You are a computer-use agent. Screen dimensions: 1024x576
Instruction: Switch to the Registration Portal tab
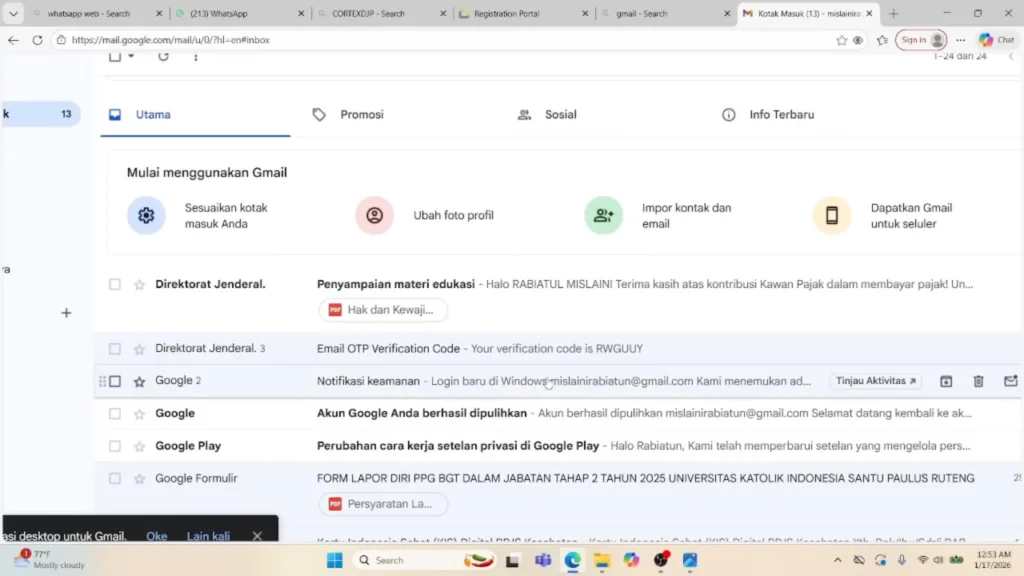tap(523, 13)
